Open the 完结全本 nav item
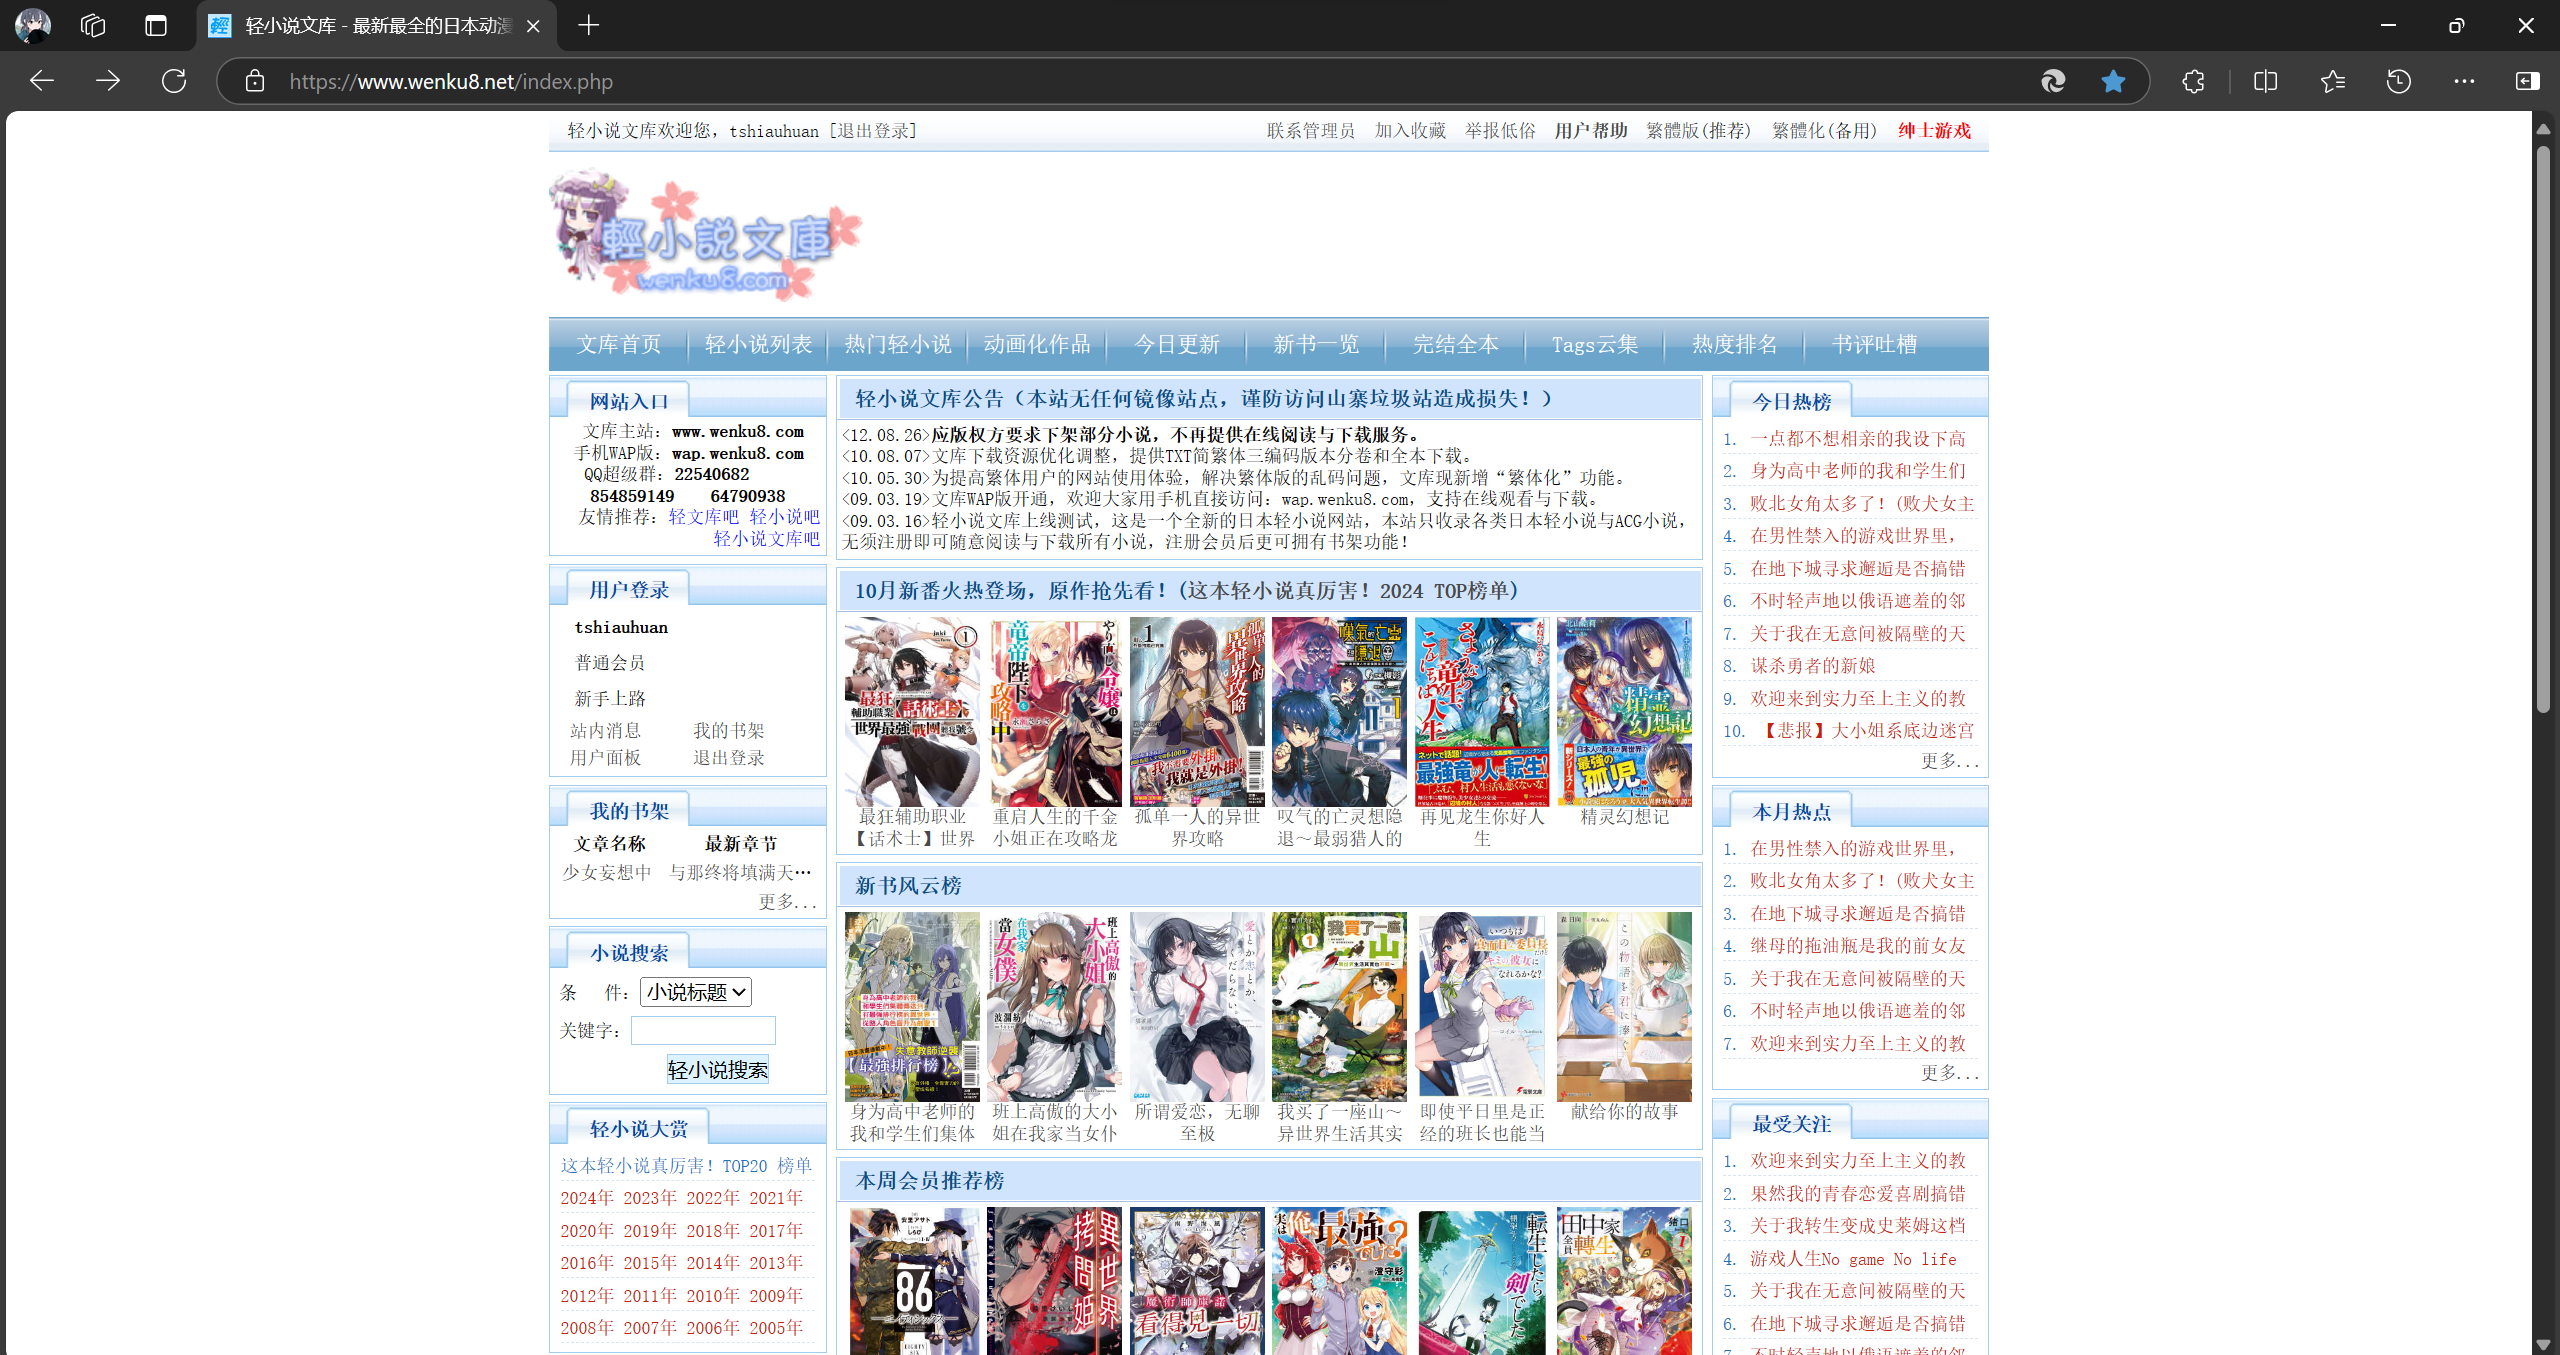Image resolution: width=2560 pixels, height=1355 pixels. [x=1456, y=345]
